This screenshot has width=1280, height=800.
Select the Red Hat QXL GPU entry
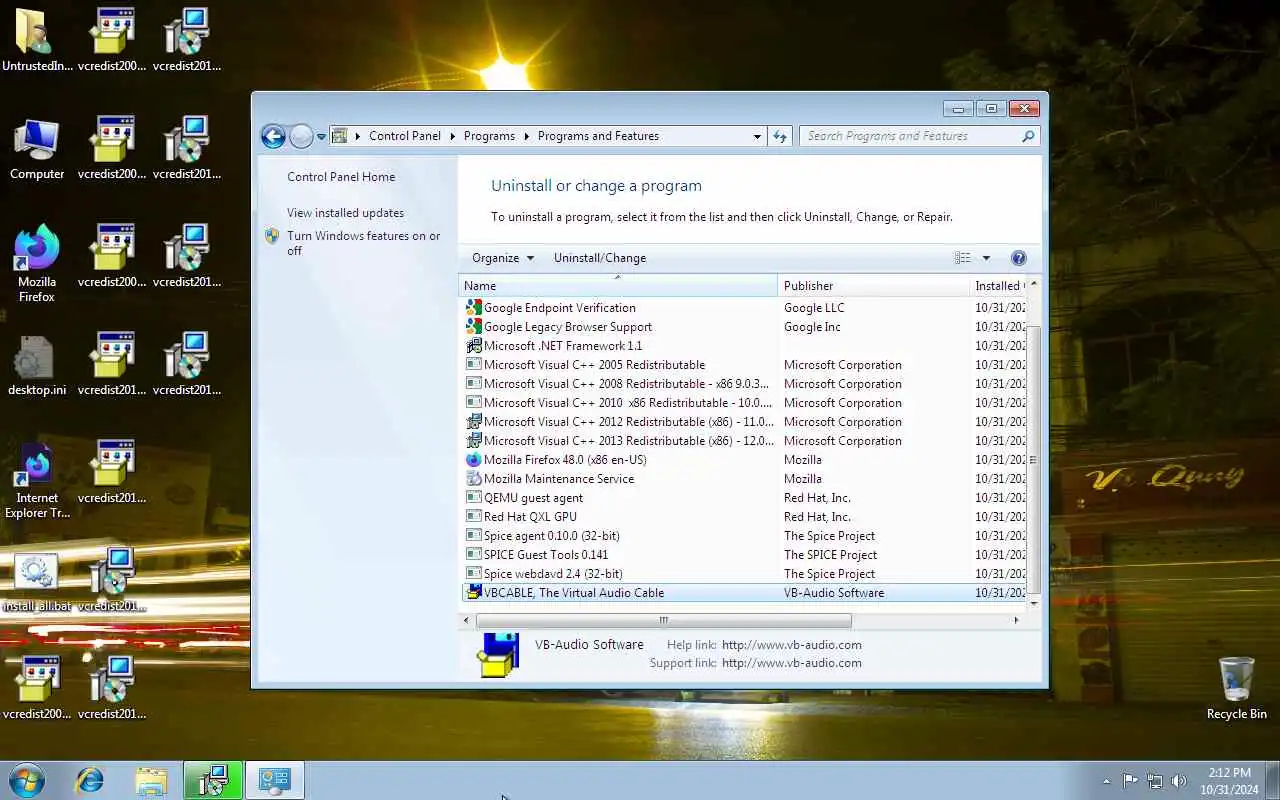(743, 517)
